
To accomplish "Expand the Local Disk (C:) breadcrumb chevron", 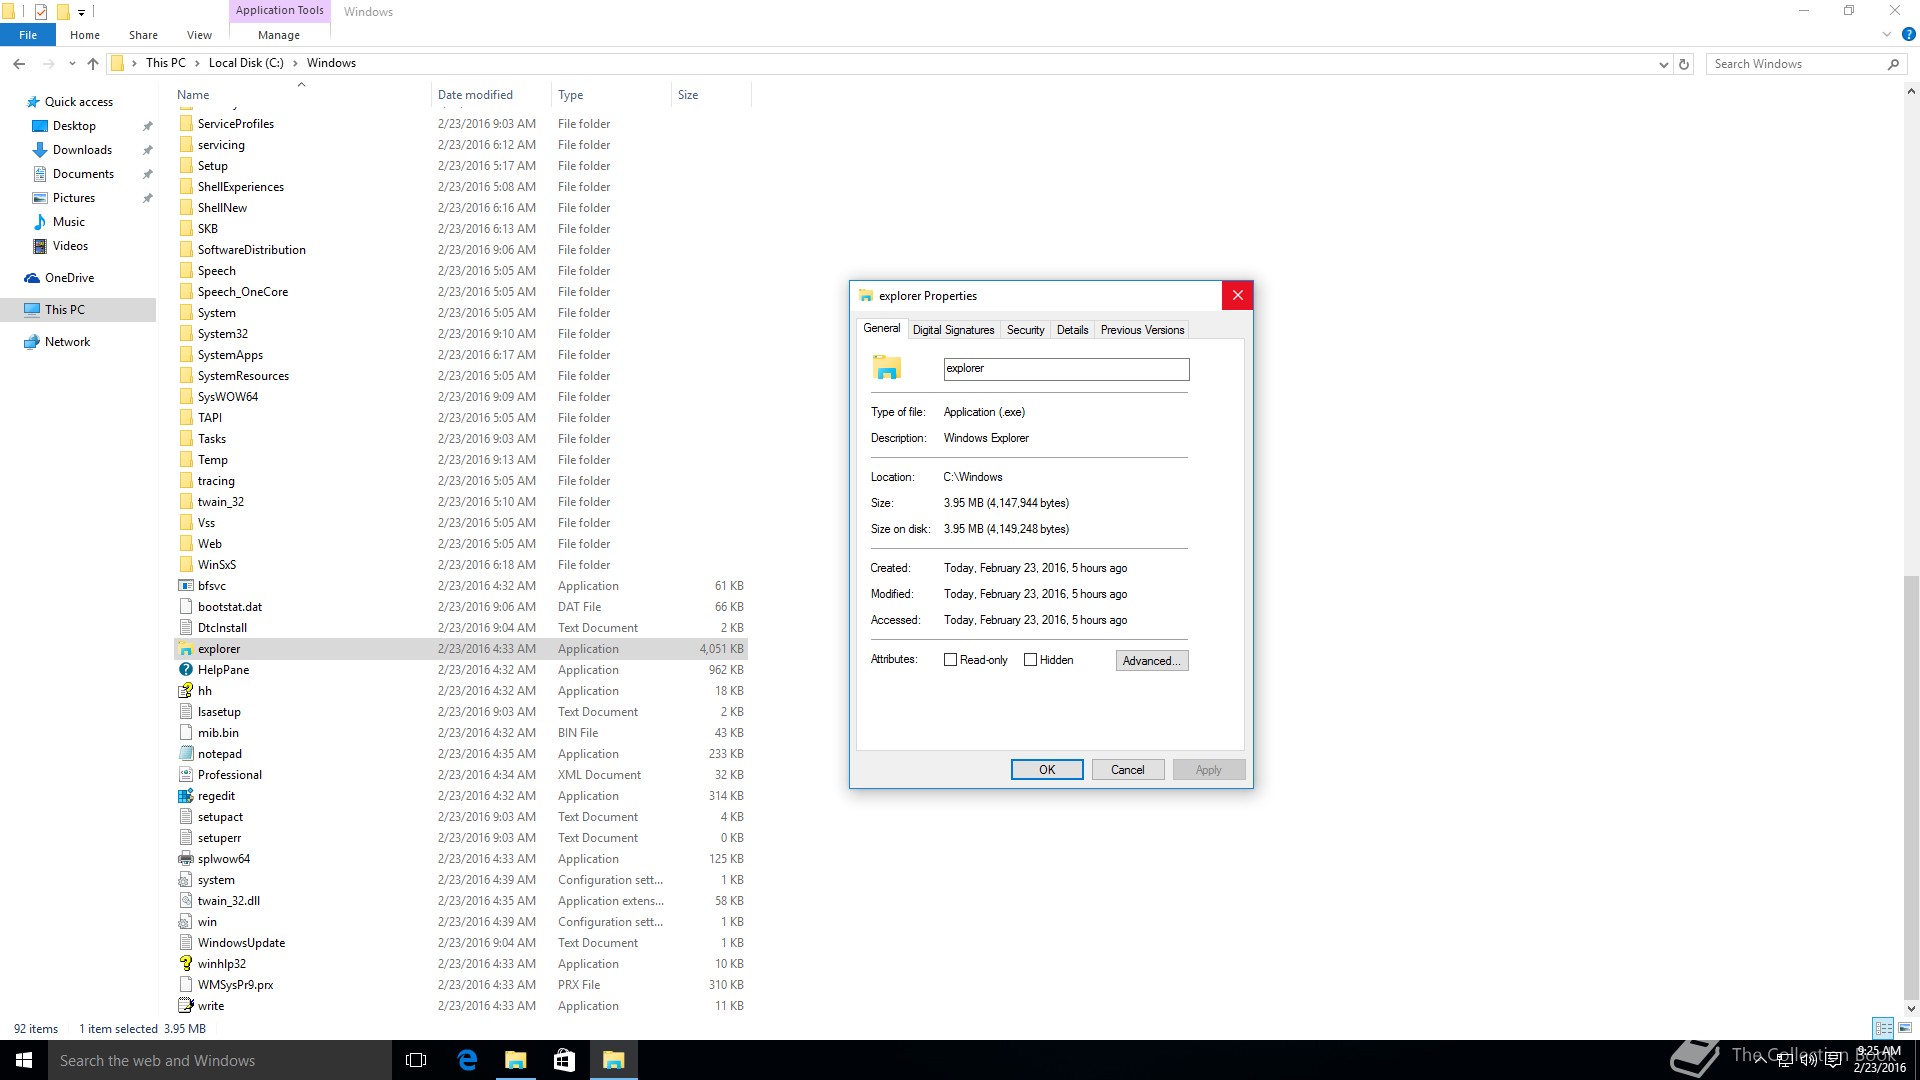I will (x=295, y=63).
